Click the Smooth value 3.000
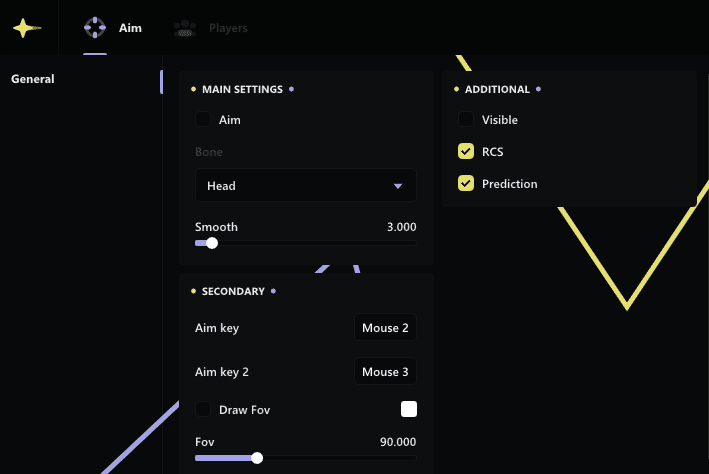The image size is (709, 474). click(401, 227)
